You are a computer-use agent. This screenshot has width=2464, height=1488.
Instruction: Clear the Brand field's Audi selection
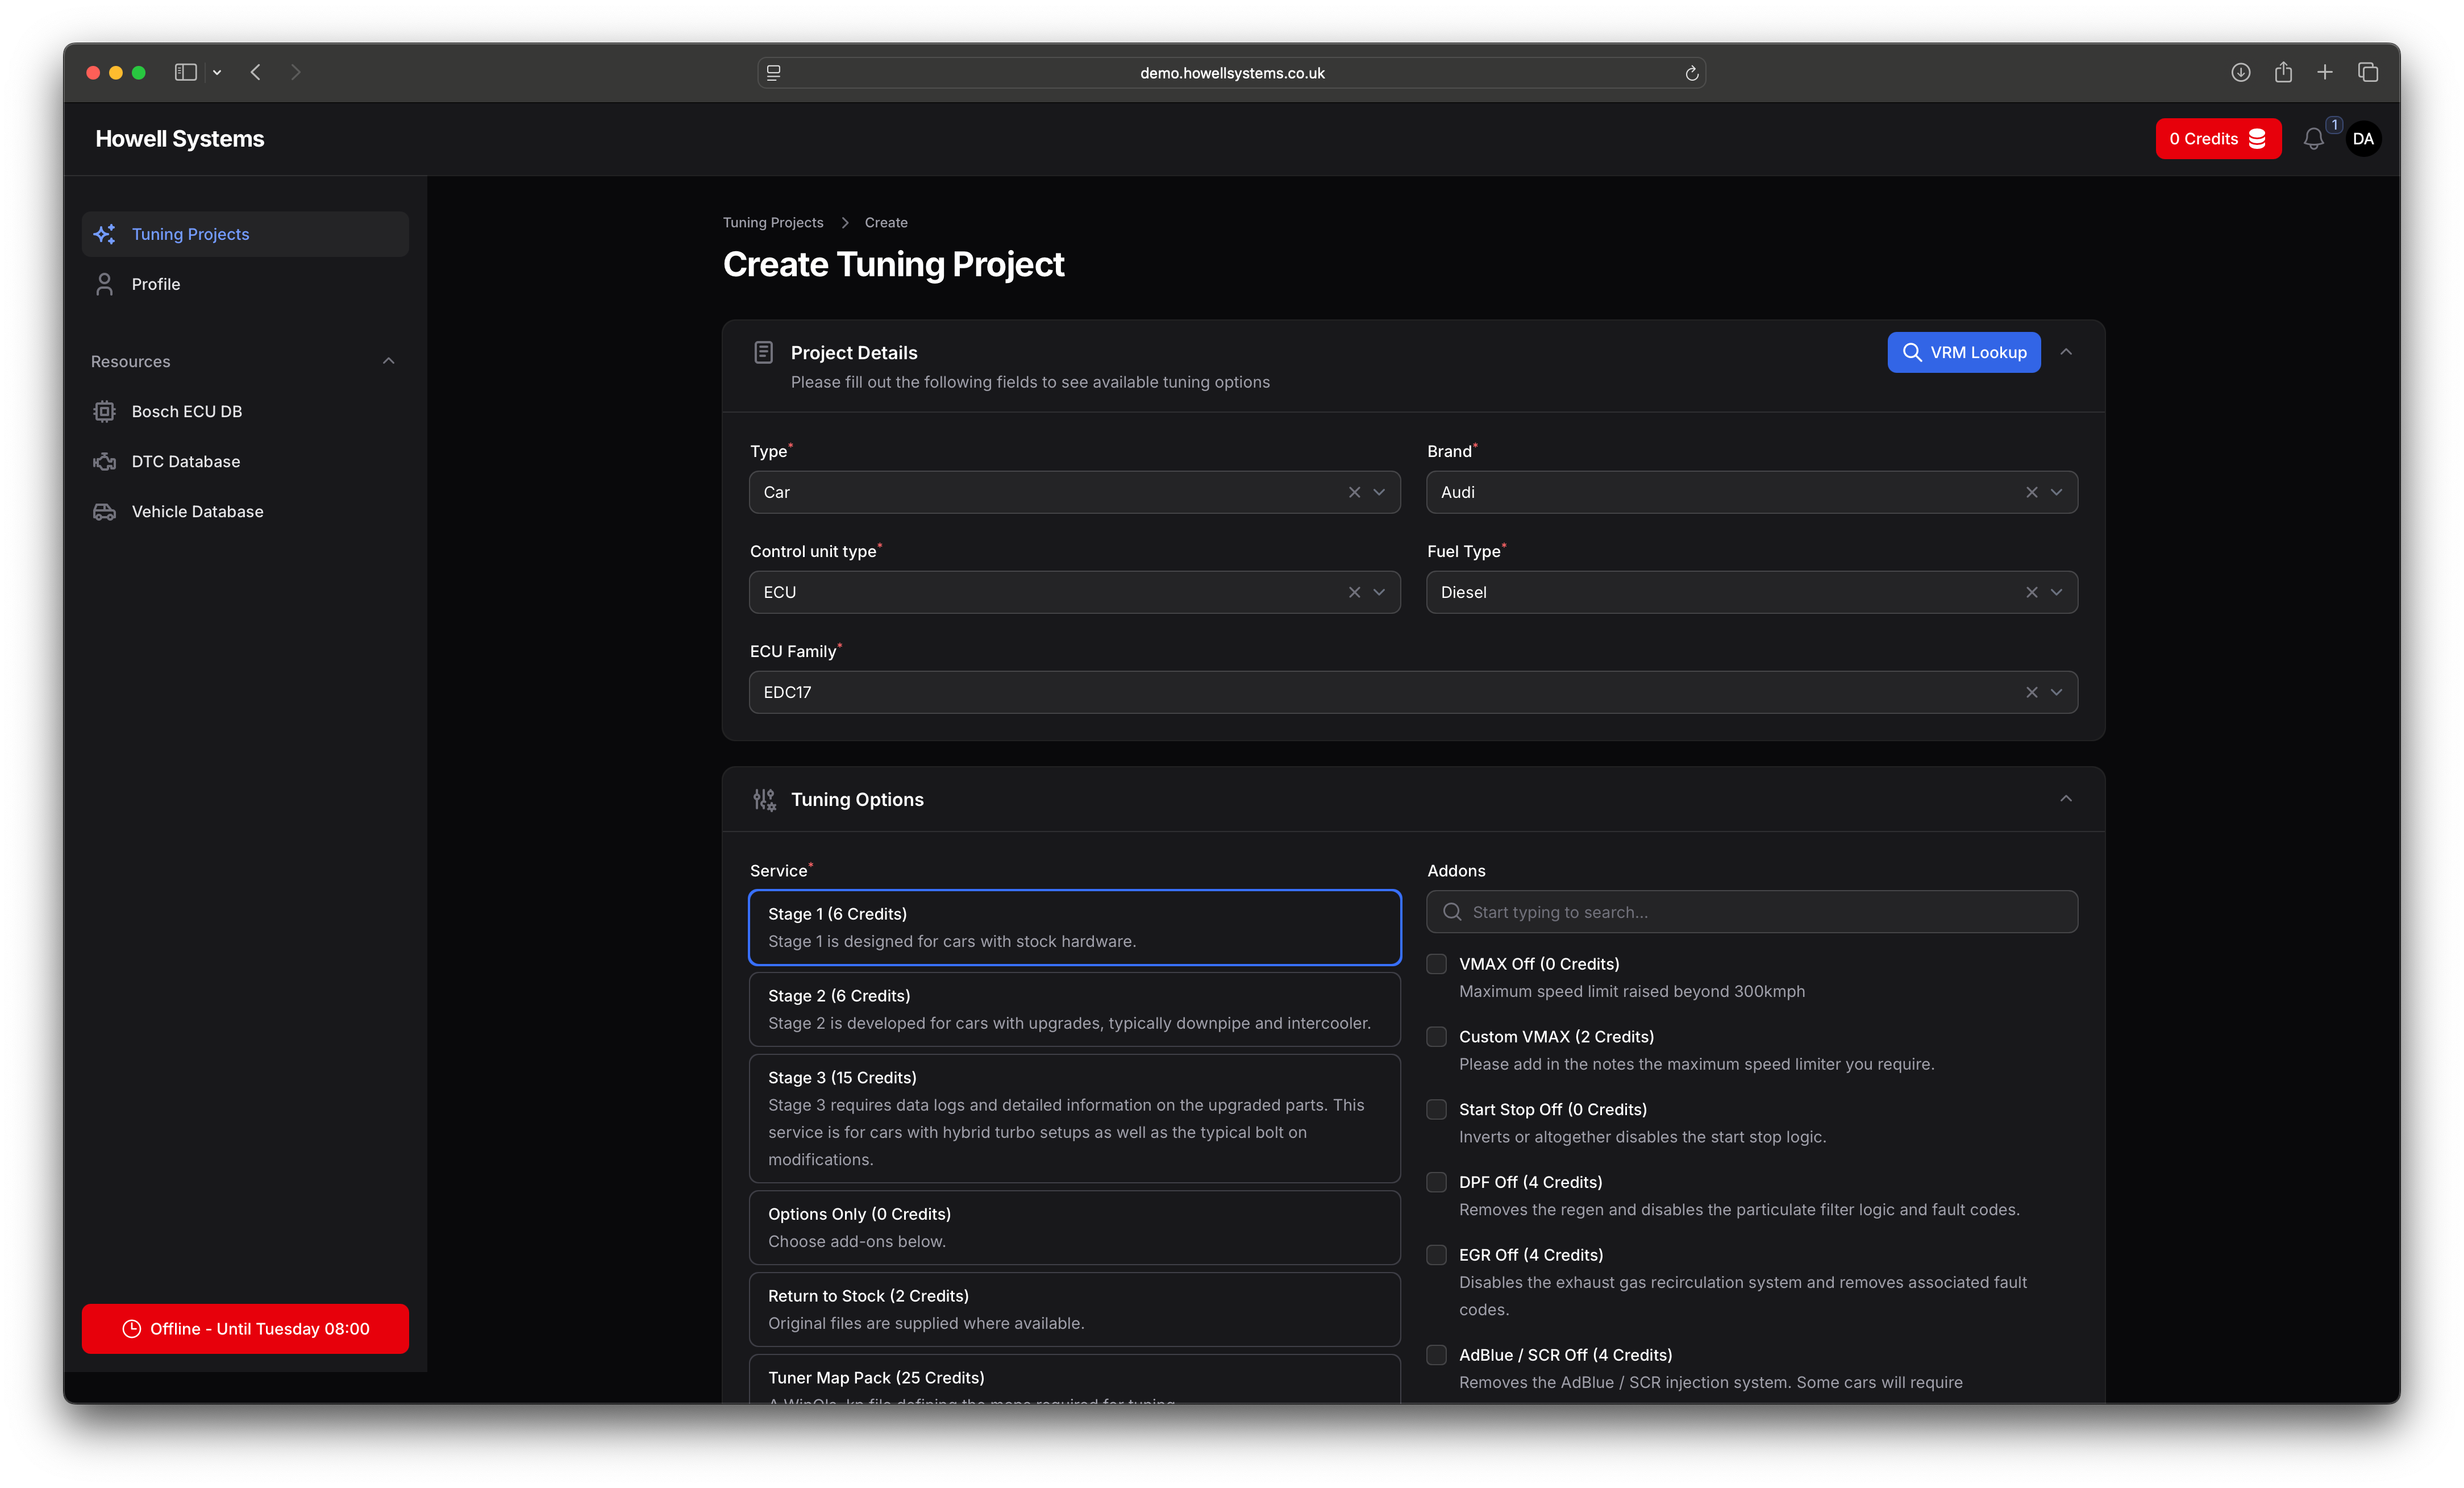point(2031,492)
